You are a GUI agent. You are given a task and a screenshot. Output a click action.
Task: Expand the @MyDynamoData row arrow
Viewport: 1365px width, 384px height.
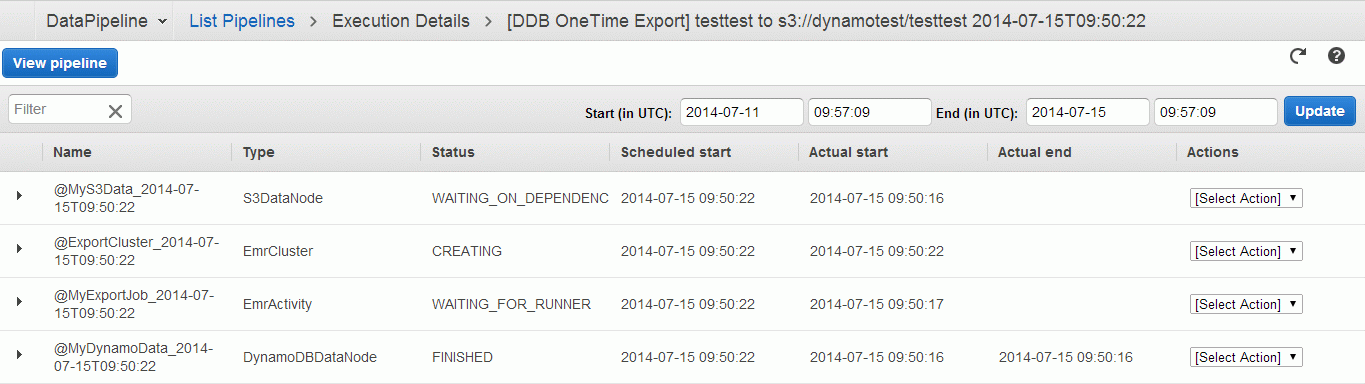19,354
